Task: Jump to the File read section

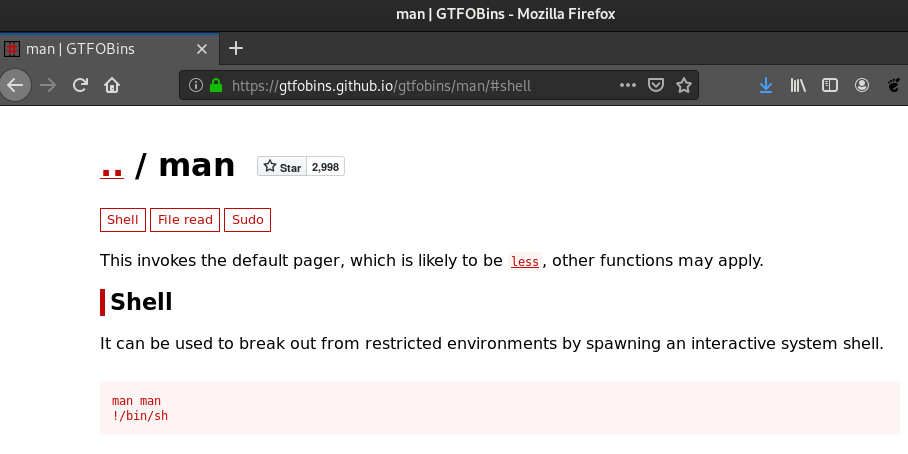Action: point(185,220)
